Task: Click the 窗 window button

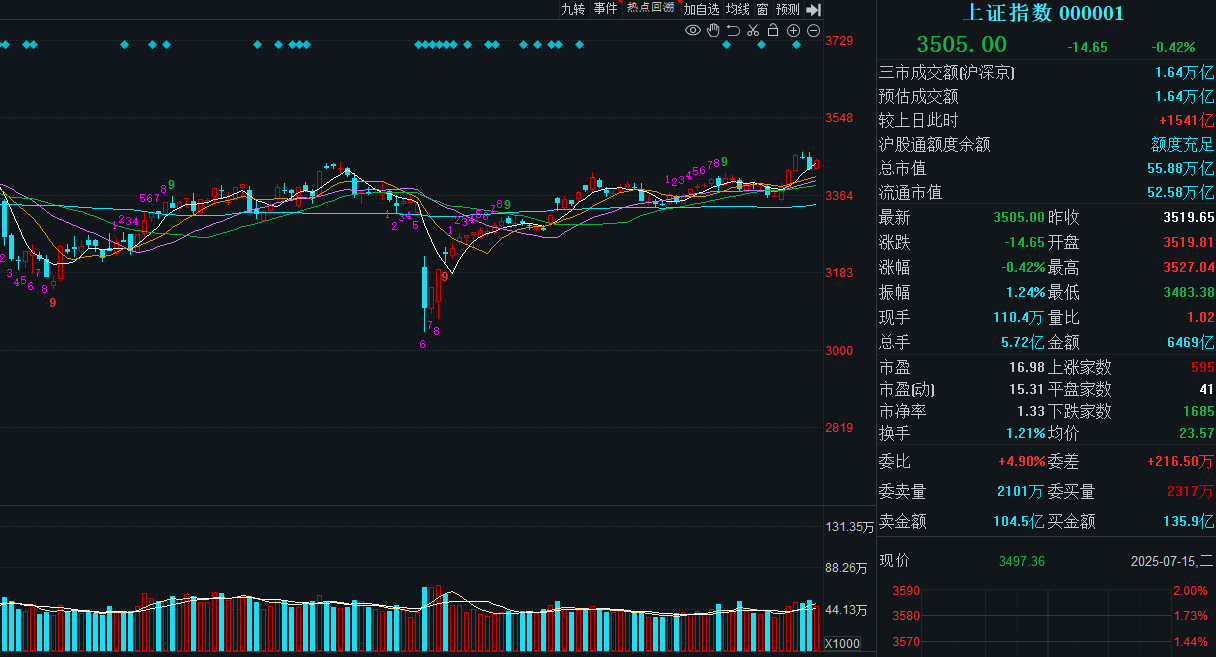Action: 762,9
